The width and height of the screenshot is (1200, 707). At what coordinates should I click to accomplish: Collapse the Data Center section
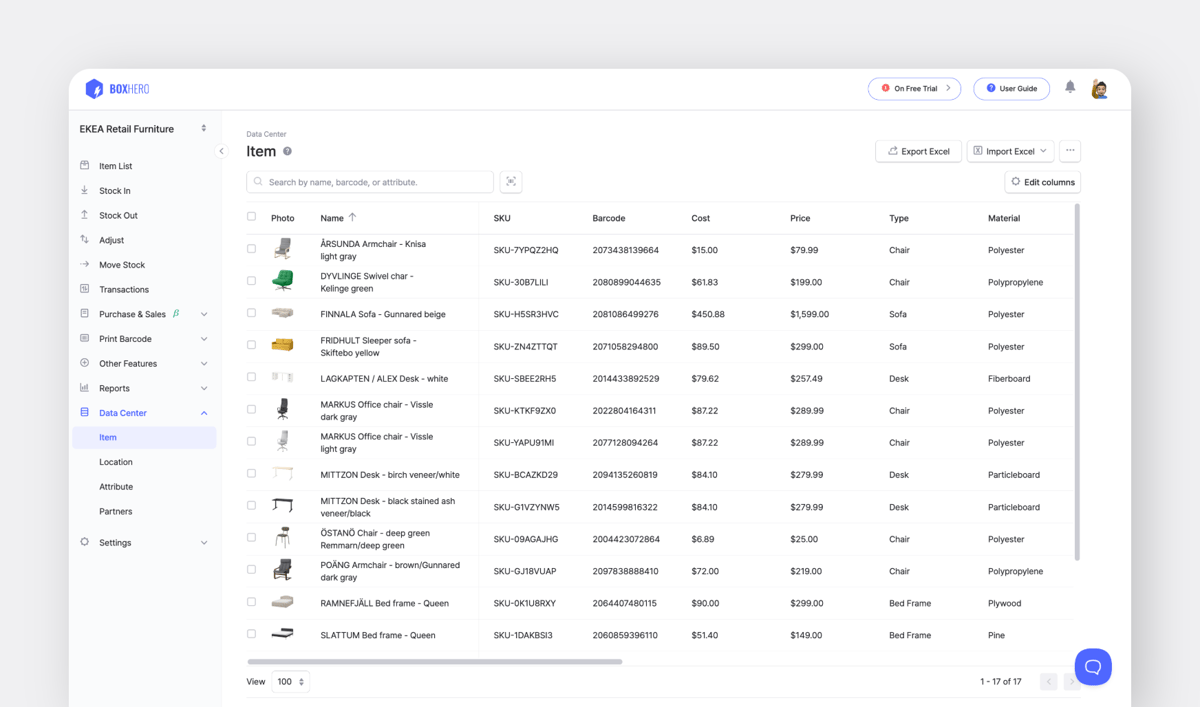click(203, 412)
